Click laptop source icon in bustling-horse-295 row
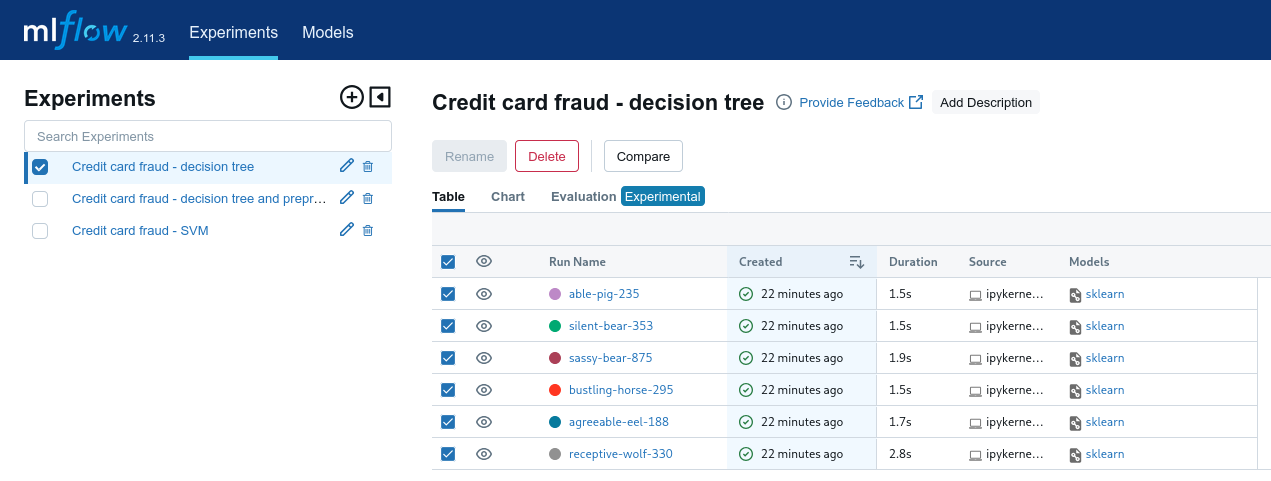 [975, 391]
